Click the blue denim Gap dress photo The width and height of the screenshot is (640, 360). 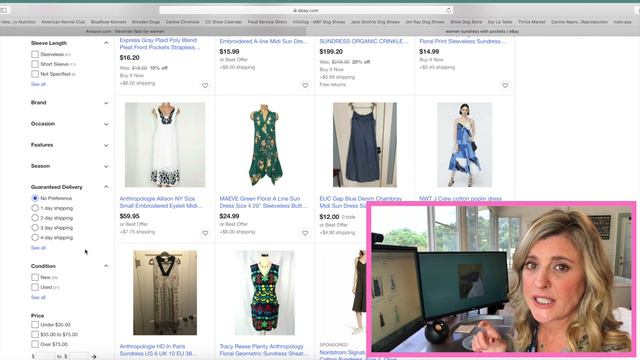(364, 144)
